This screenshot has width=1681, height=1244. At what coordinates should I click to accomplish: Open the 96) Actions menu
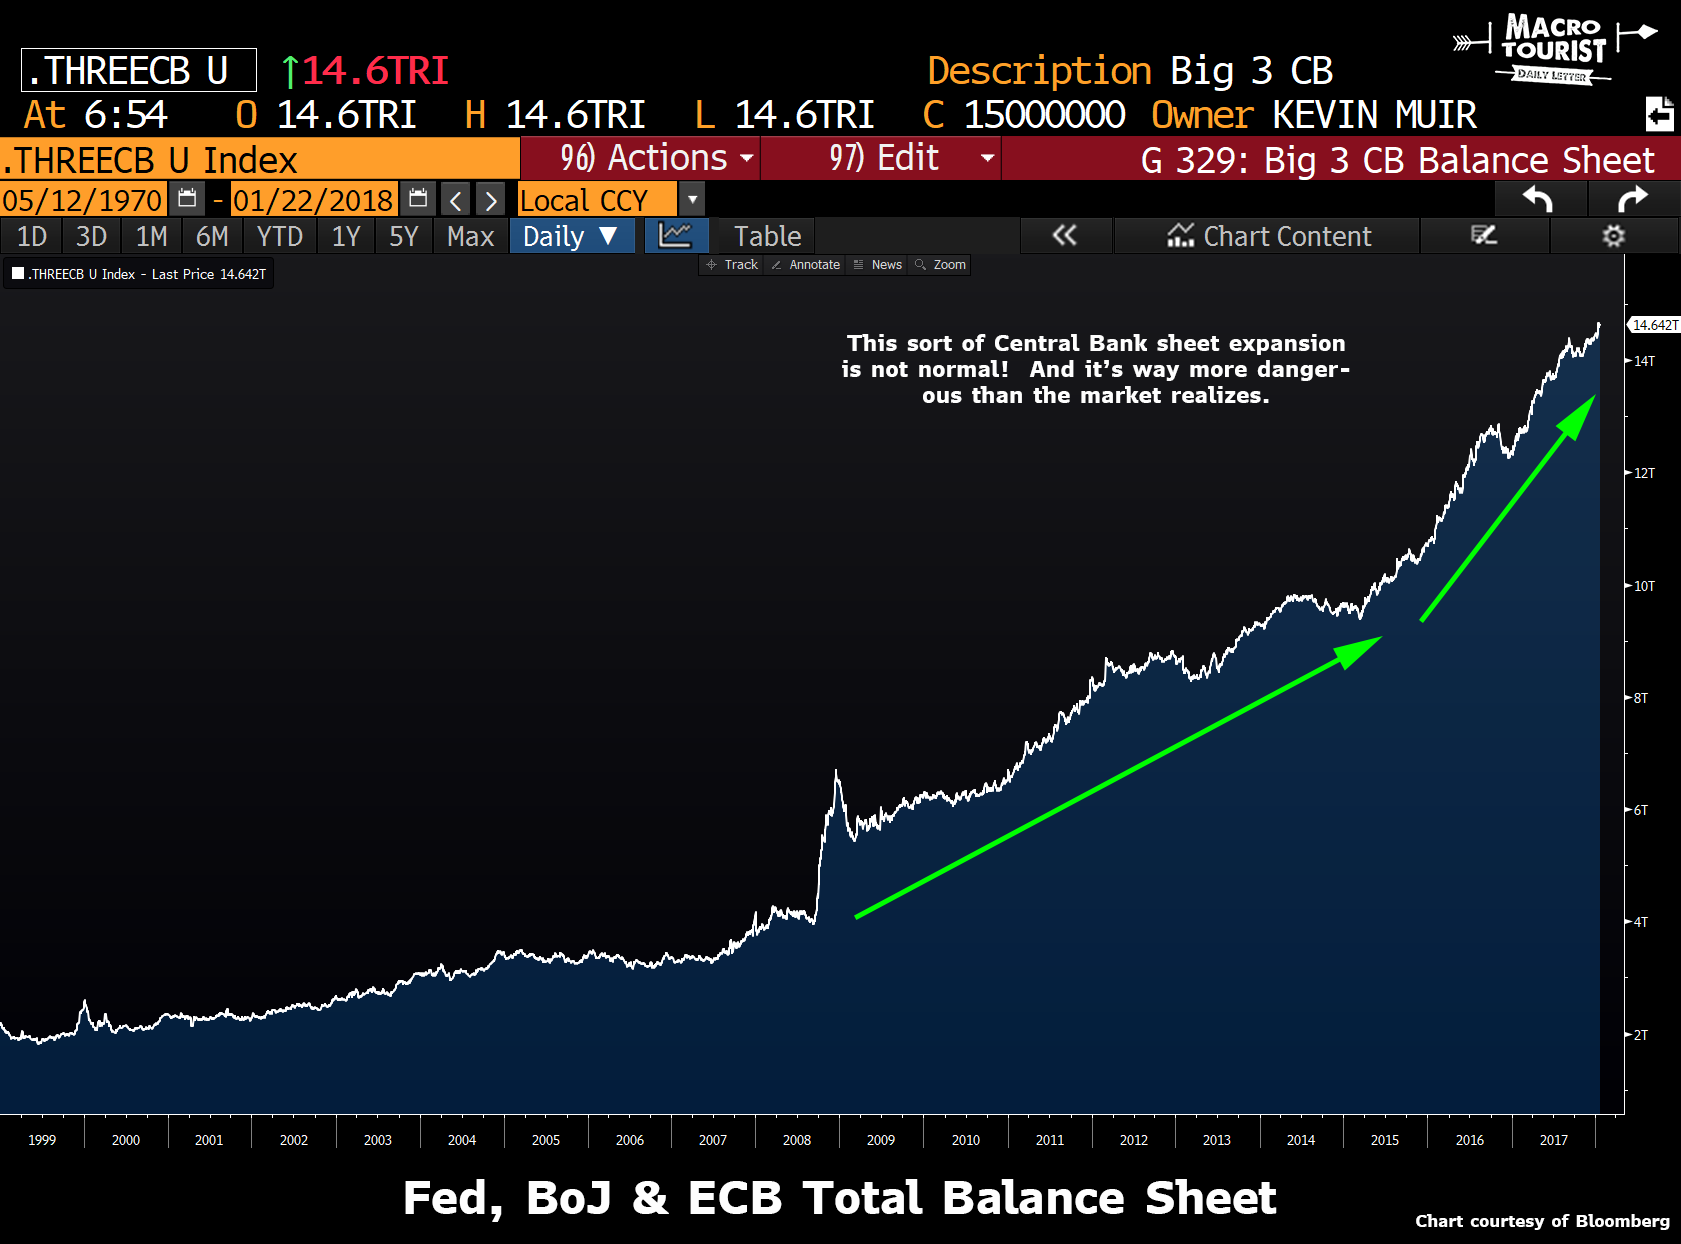(640, 158)
